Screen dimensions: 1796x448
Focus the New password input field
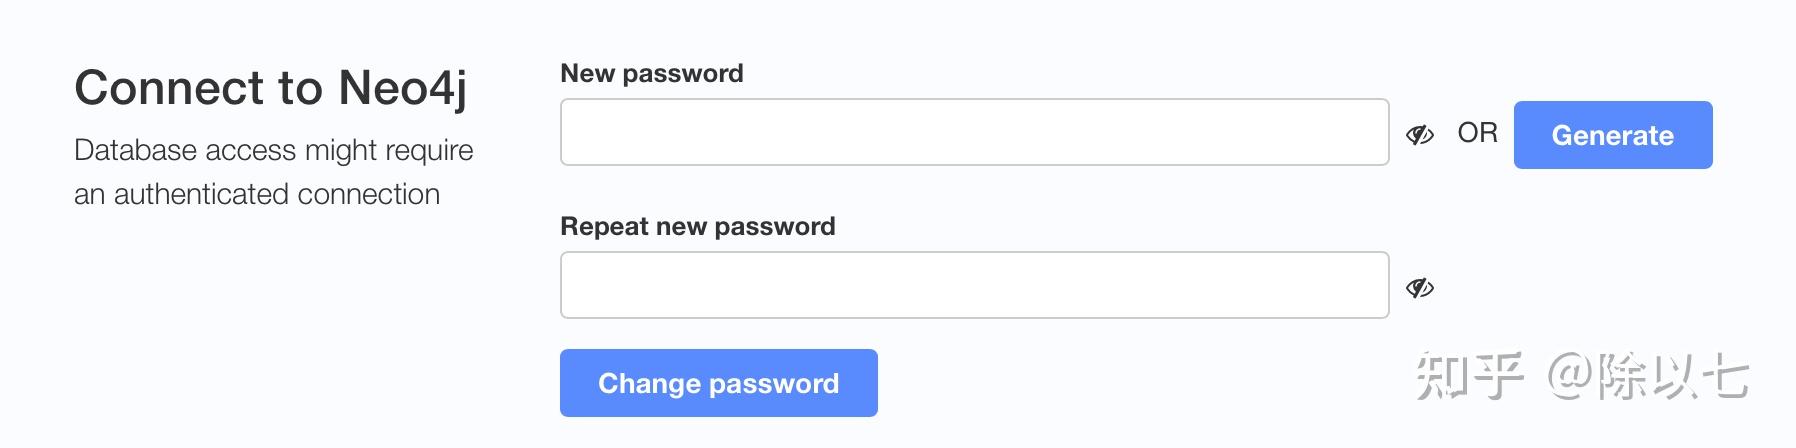(x=974, y=132)
